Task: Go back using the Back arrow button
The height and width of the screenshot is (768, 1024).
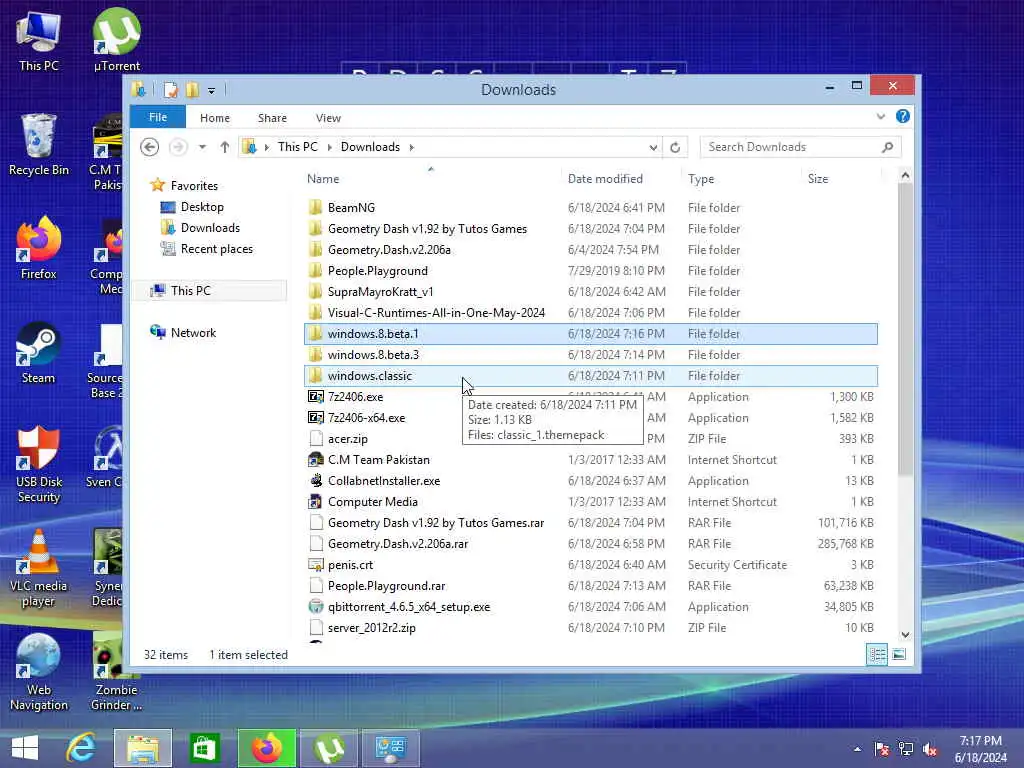Action: pyautogui.click(x=150, y=147)
